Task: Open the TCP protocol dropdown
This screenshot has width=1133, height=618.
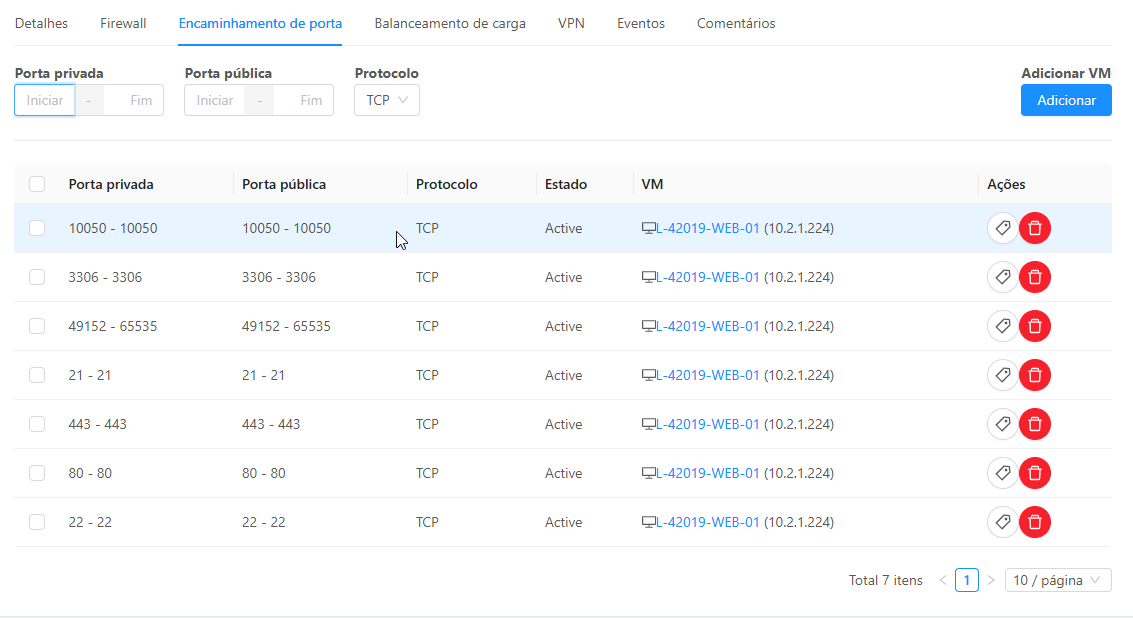Action: pyautogui.click(x=387, y=100)
